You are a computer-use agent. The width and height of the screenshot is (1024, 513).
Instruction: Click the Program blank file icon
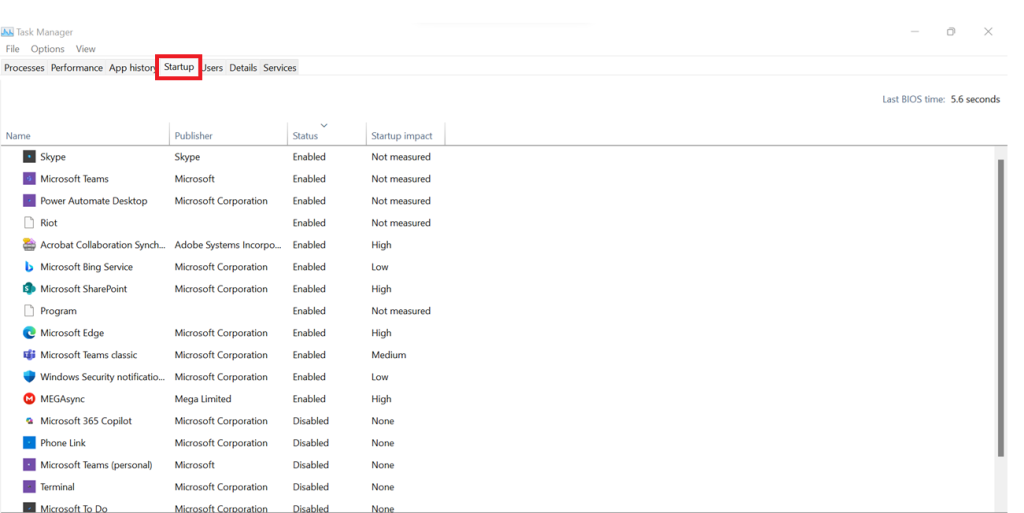click(x=29, y=311)
